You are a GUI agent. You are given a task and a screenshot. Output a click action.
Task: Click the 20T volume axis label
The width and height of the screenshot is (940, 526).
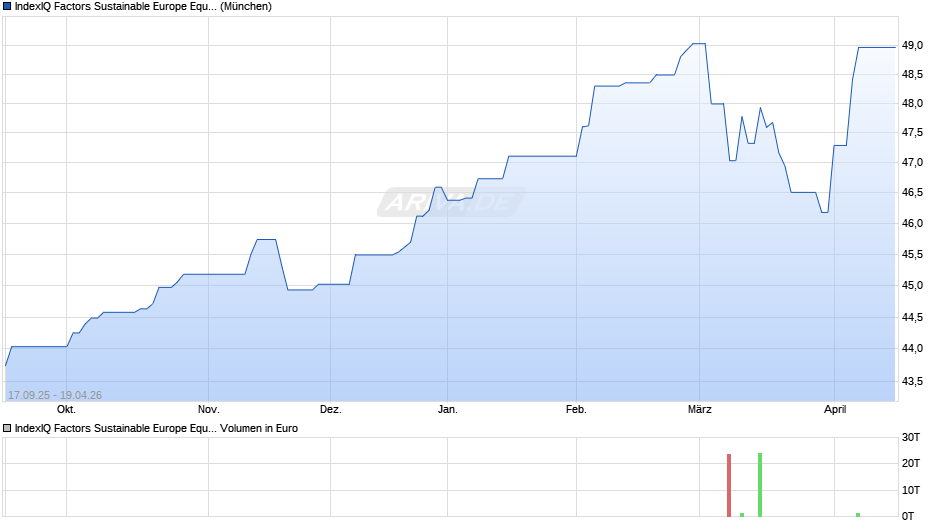pos(911,463)
